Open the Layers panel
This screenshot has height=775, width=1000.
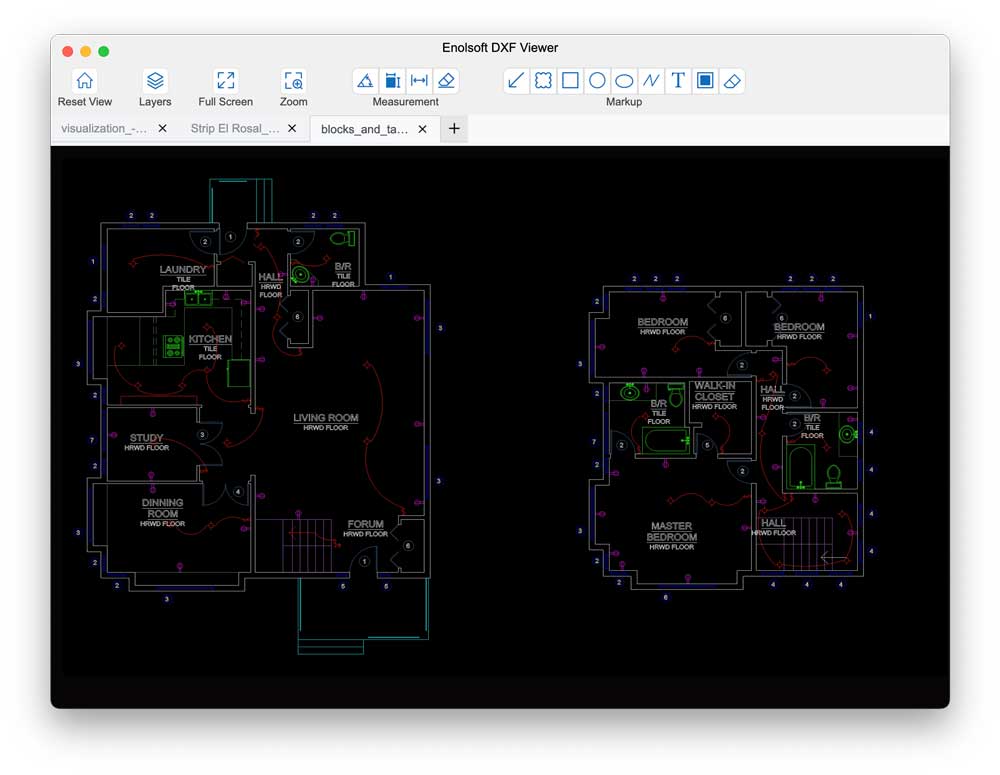point(155,81)
